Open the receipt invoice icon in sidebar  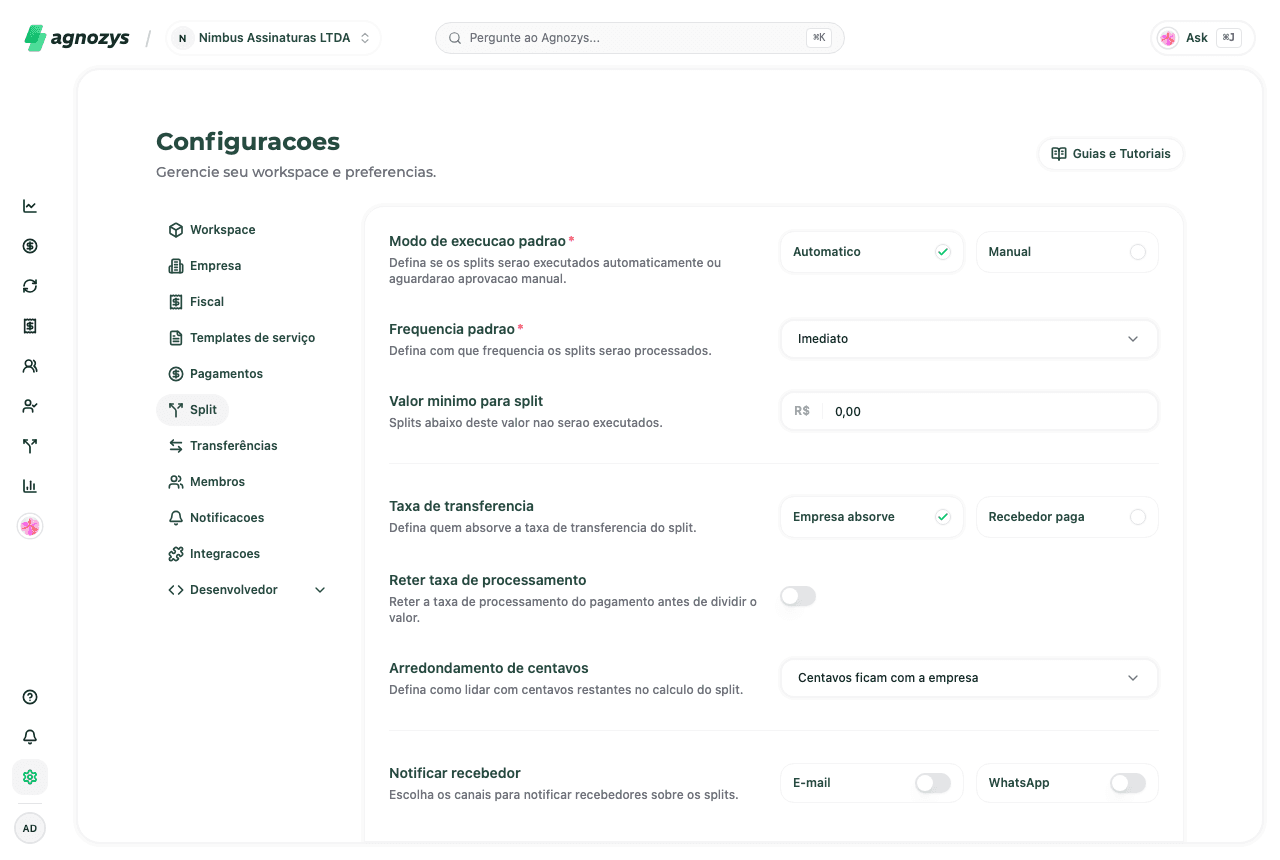[30, 326]
